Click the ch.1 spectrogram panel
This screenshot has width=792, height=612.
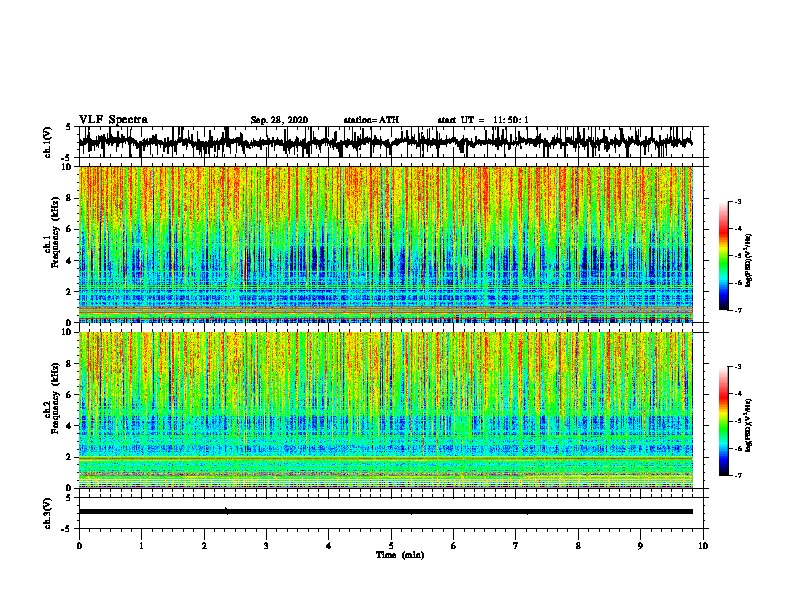click(x=386, y=244)
